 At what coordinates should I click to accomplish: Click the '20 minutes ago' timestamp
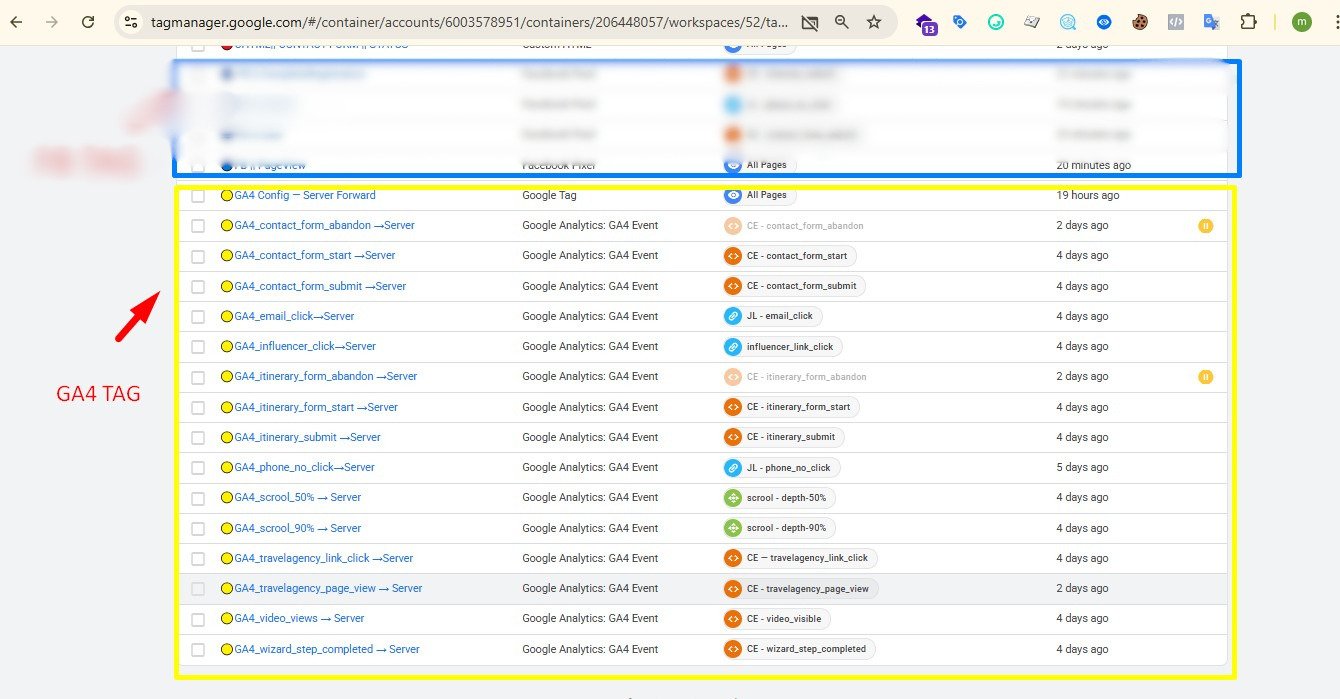1094,165
